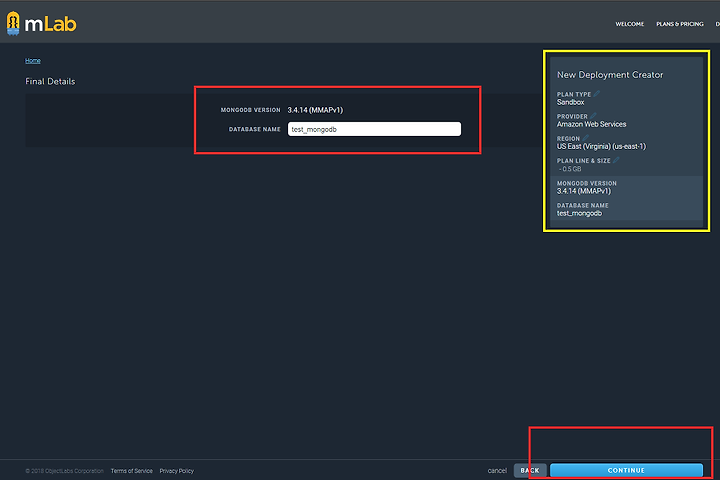The image size is (720, 480).
Task: Edit the Plan Line & Size pencil icon
Action: click(616, 160)
